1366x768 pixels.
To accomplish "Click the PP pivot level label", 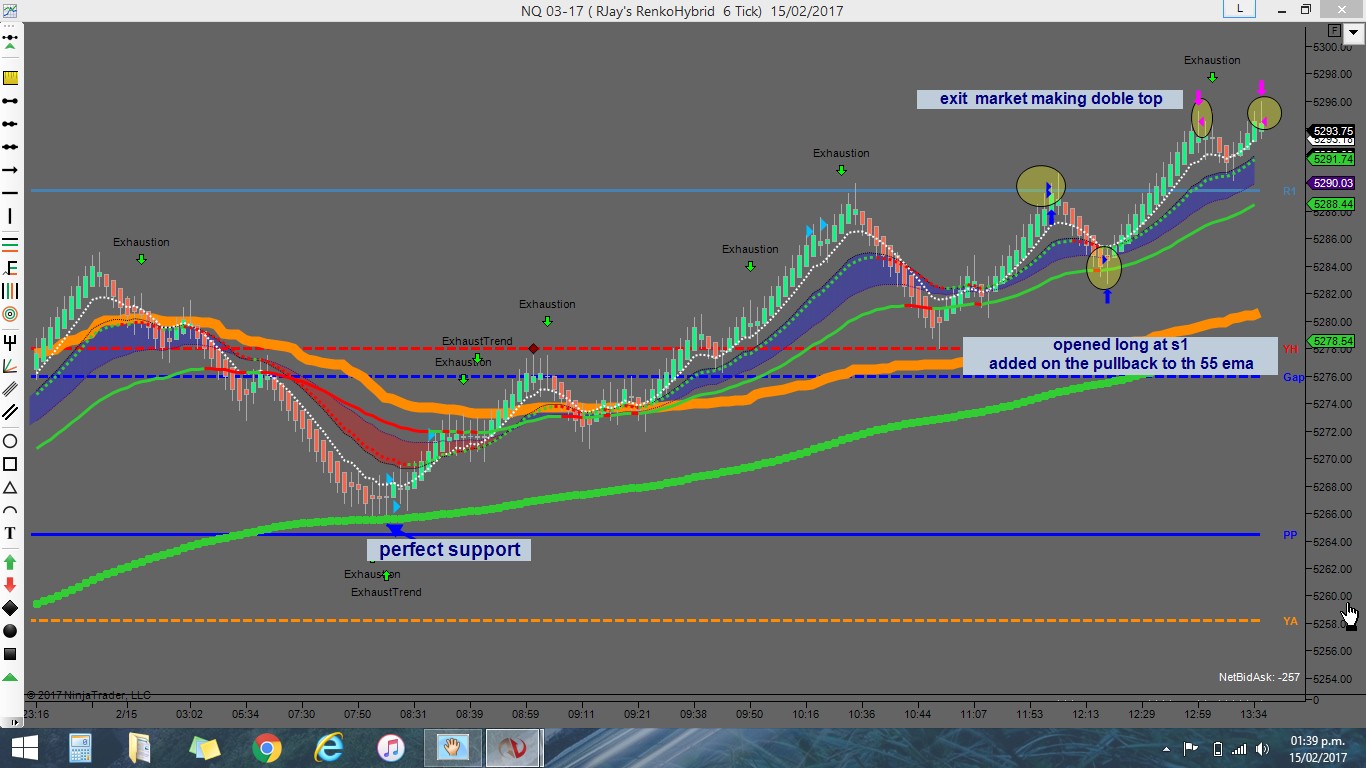I will tap(1290, 536).
